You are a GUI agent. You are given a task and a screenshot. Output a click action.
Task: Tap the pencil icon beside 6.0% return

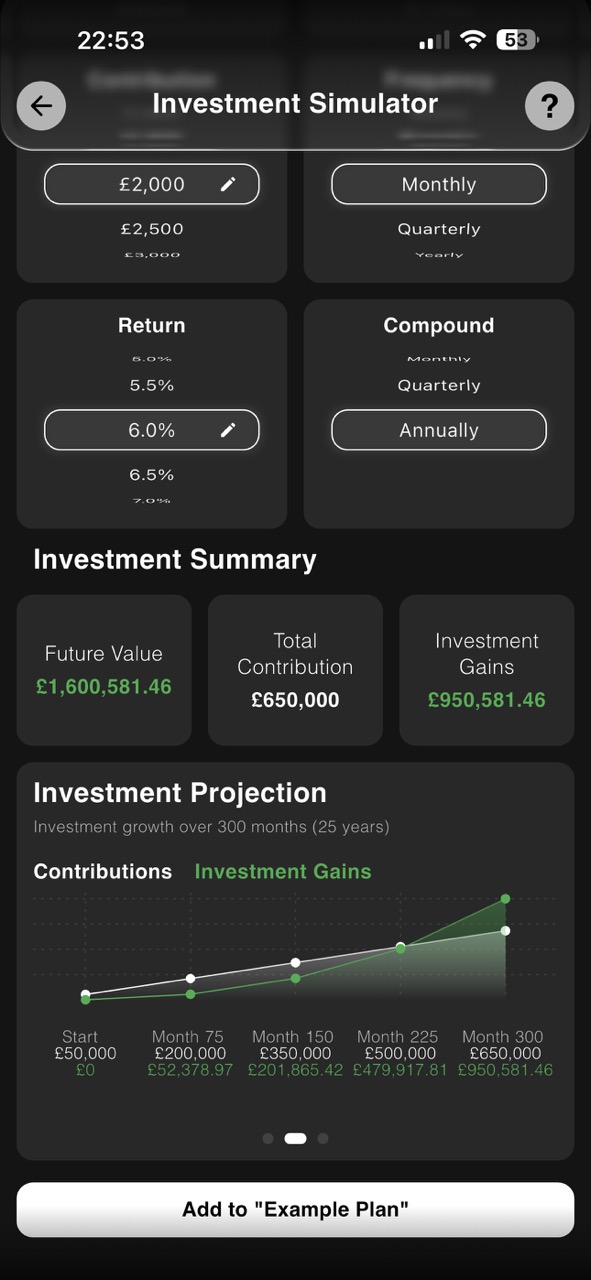229,429
